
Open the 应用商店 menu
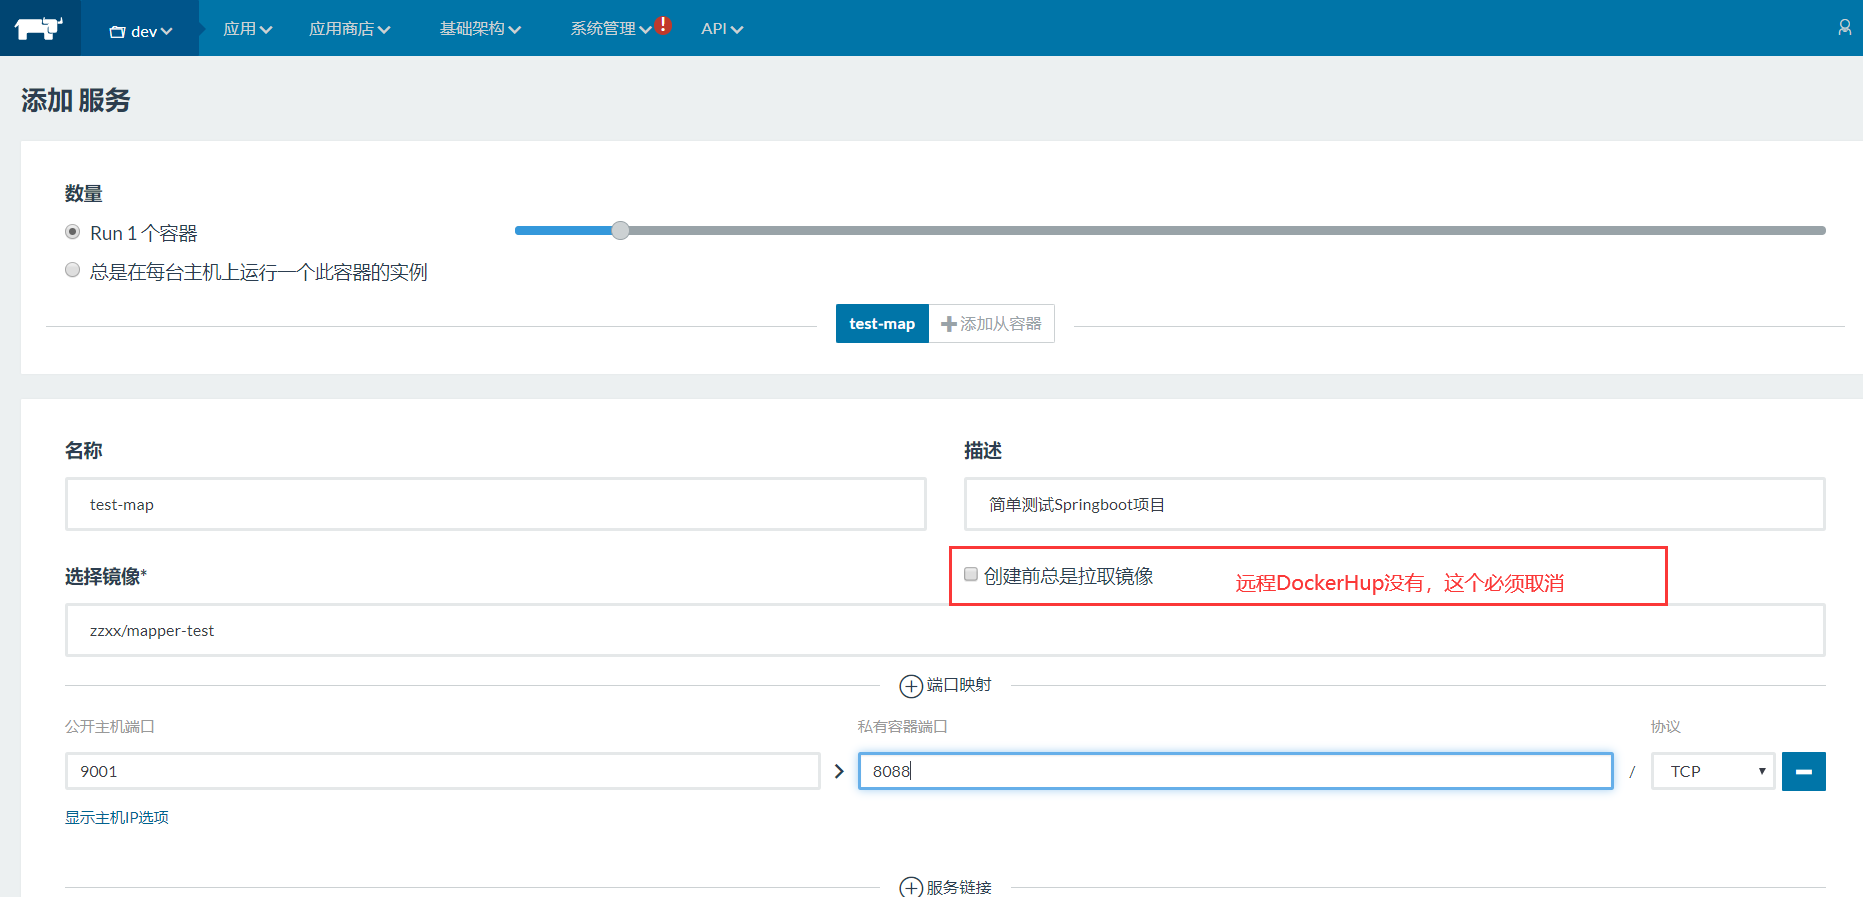pos(349,29)
